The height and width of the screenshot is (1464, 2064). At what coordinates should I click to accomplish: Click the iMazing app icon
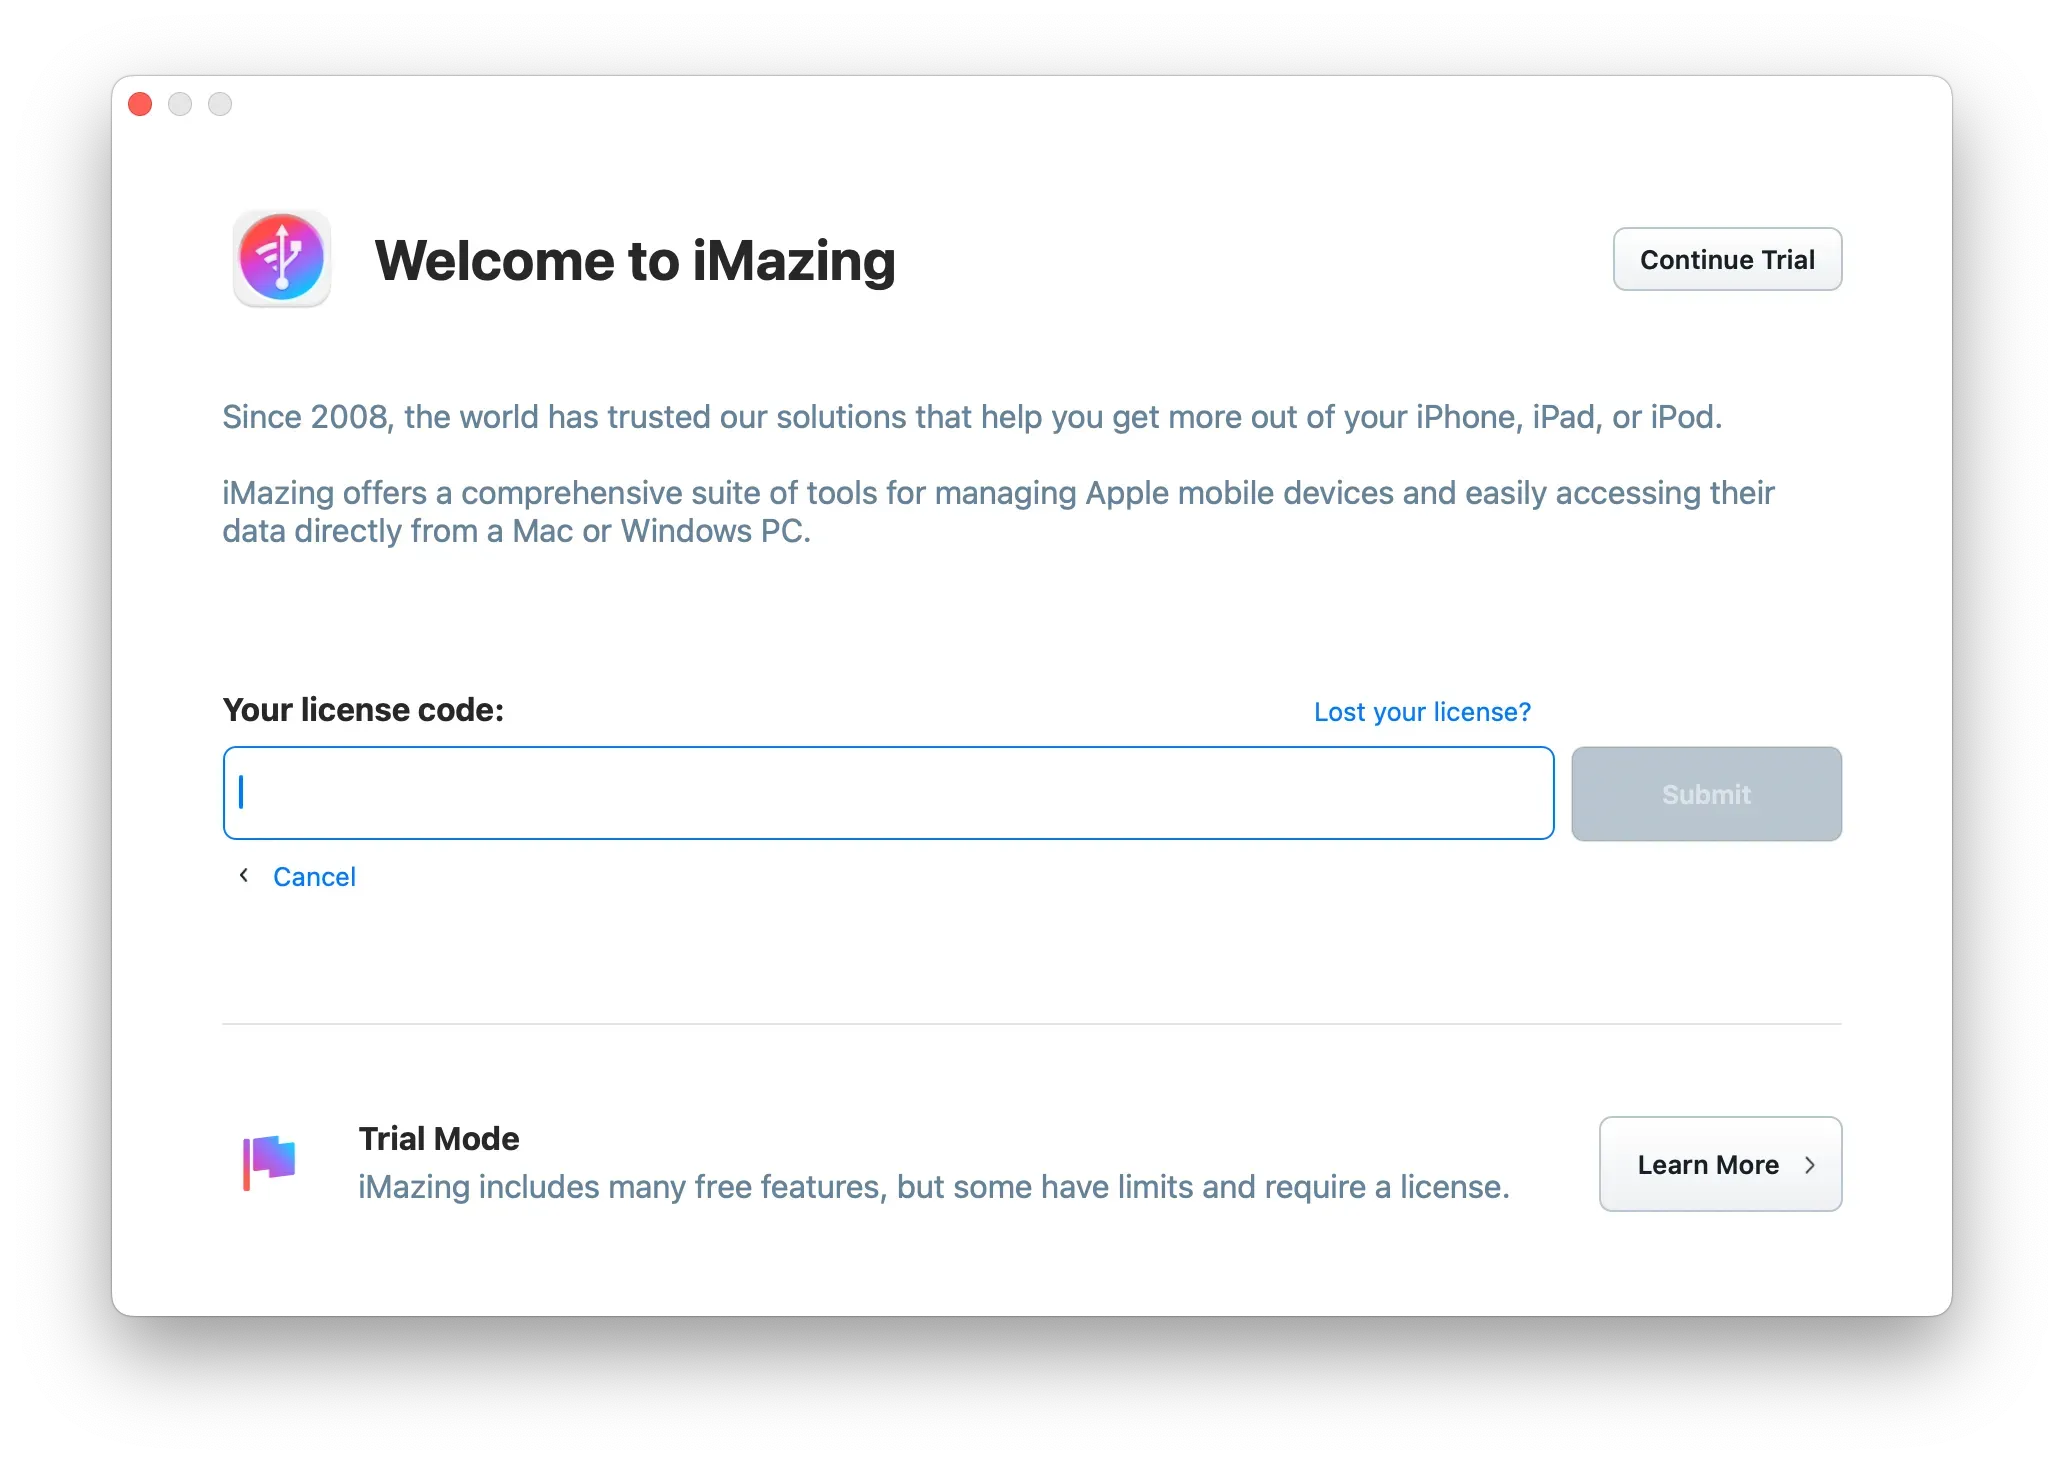(x=281, y=259)
